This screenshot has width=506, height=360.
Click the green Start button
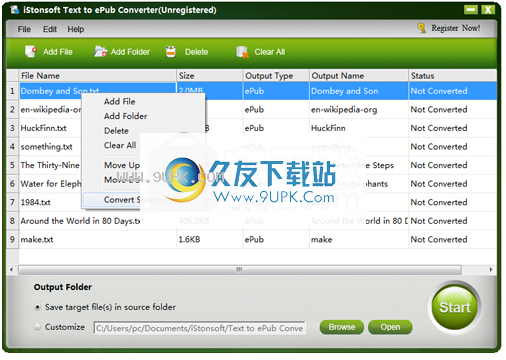(455, 307)
